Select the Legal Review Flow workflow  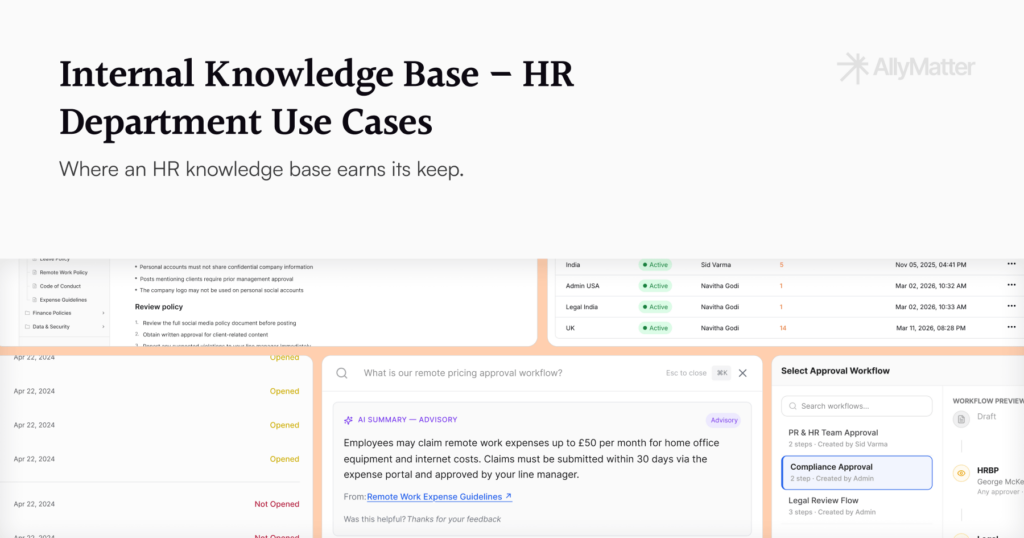pyautogui.click(x=856, y=506)
